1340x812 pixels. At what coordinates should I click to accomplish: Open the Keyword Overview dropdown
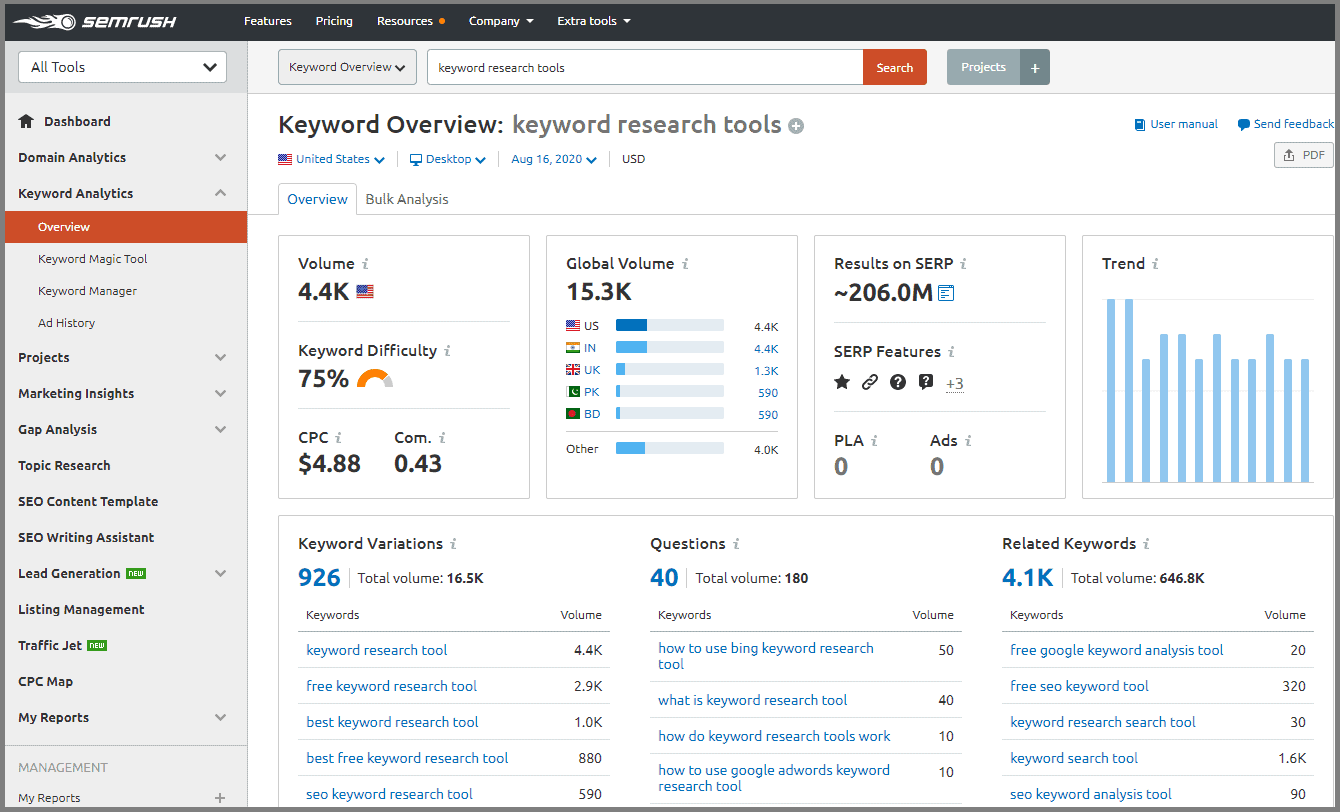pyautogui.click(x=347, y=67)
